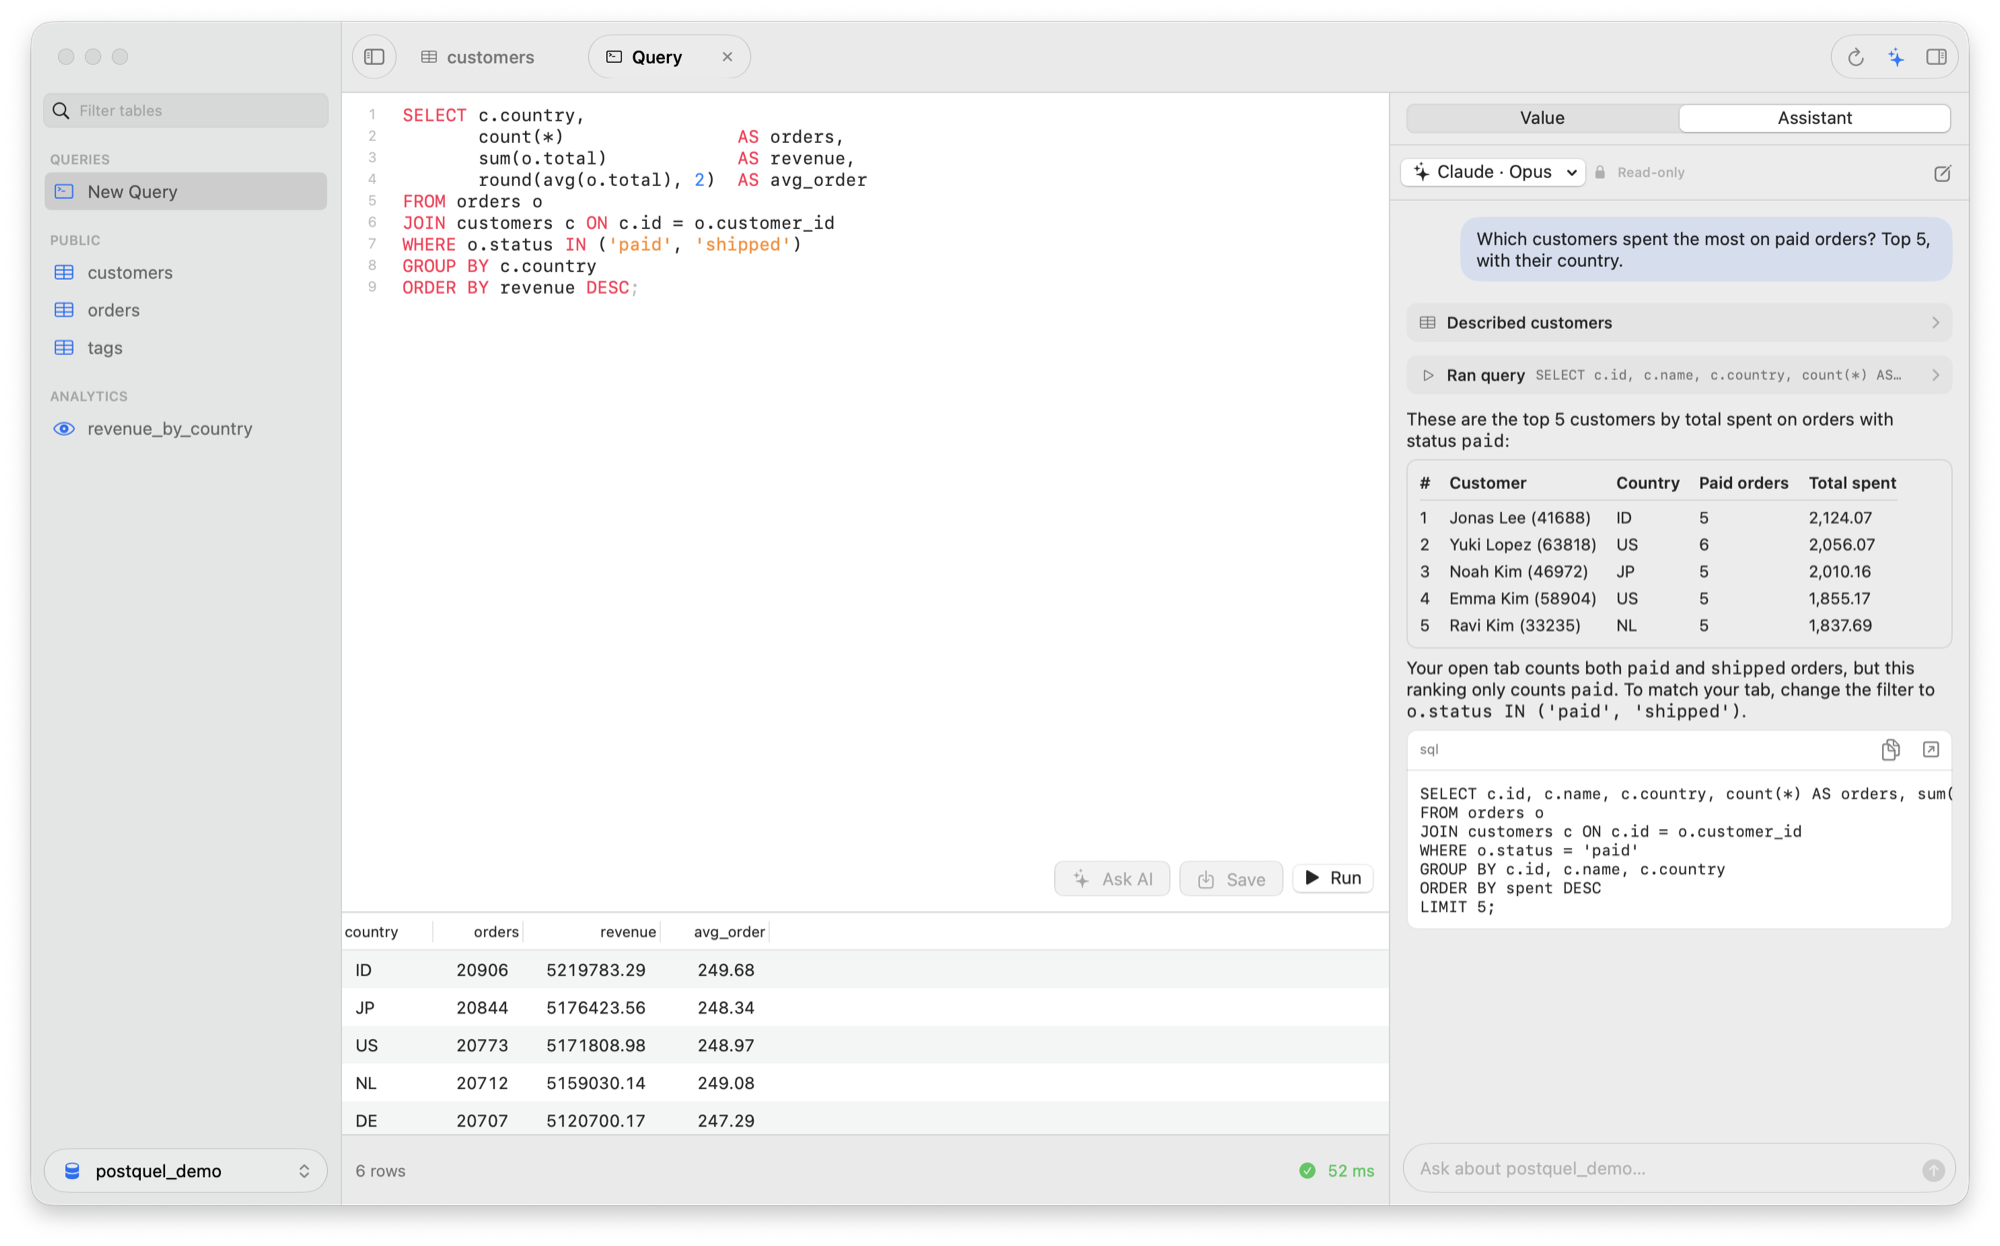Click the Run button
This screenshot has width=2000, height=1246.
1333,878
